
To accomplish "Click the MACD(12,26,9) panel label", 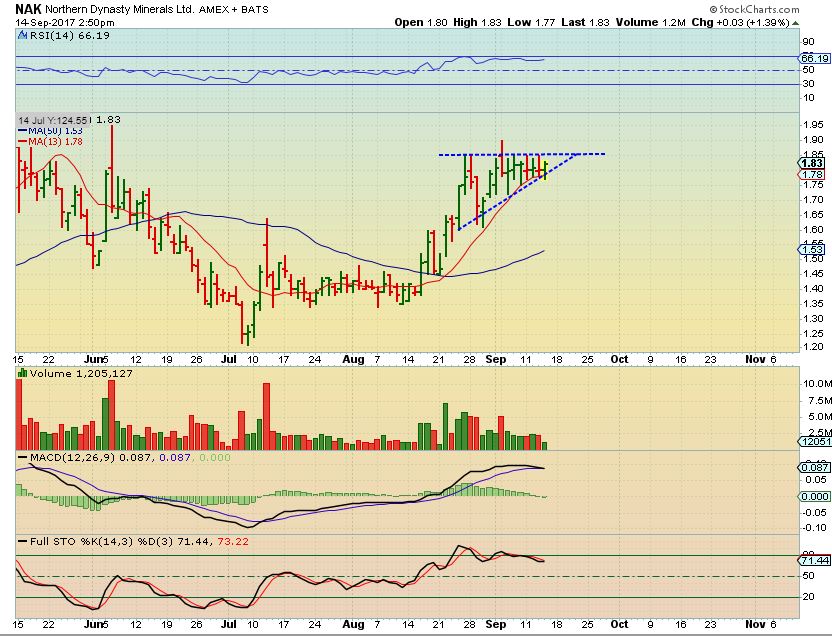I will [x=72, y=457].
